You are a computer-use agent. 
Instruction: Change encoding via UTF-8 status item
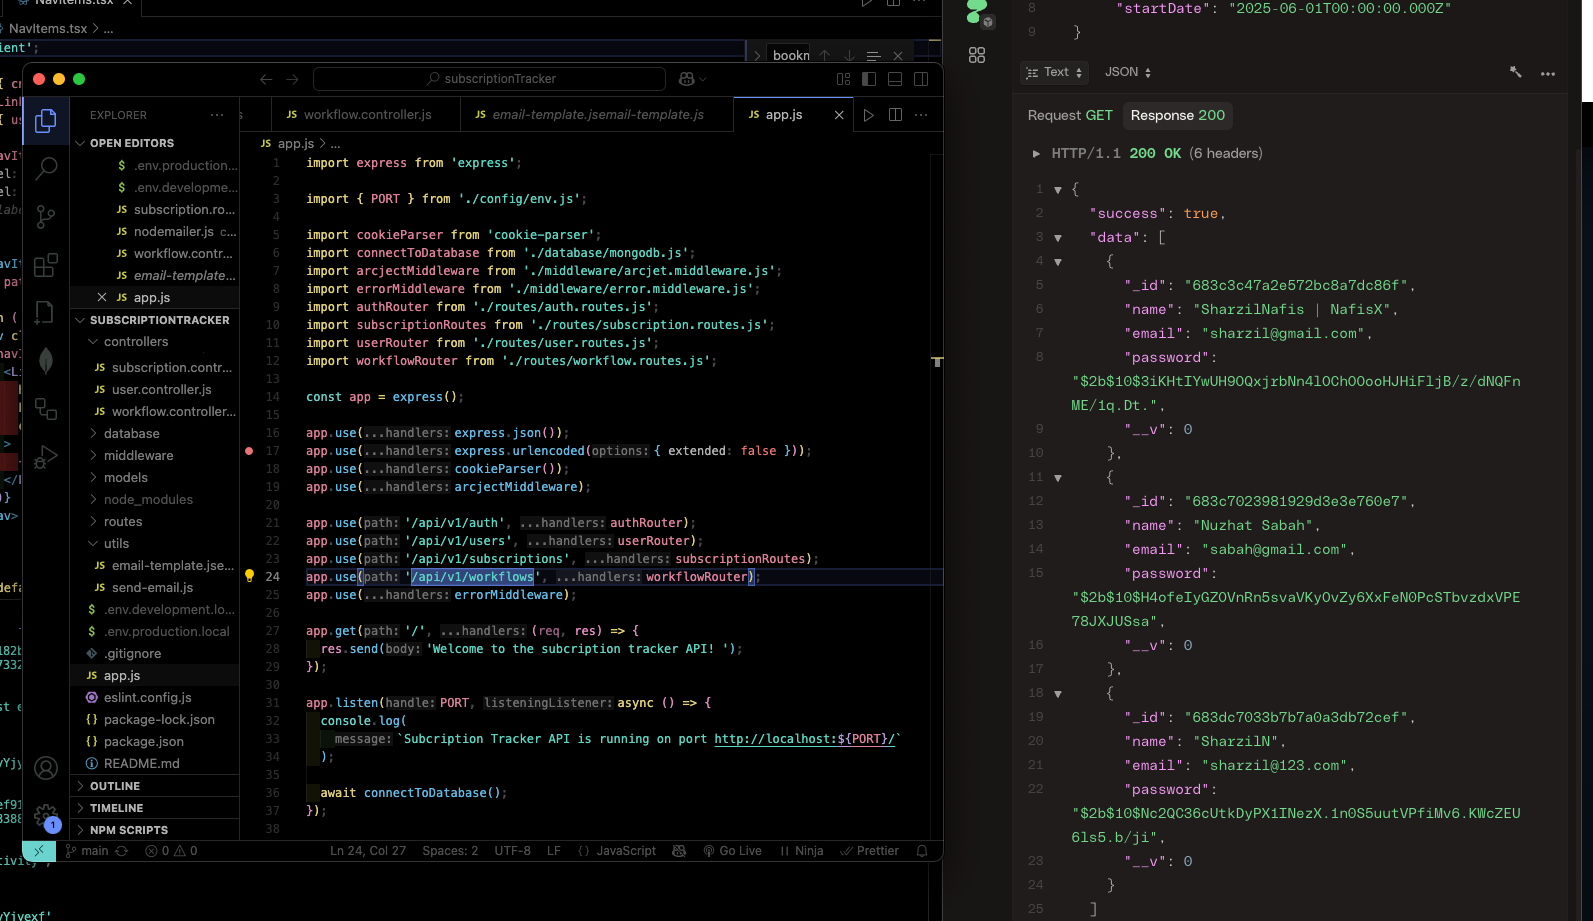click(513, 851)
